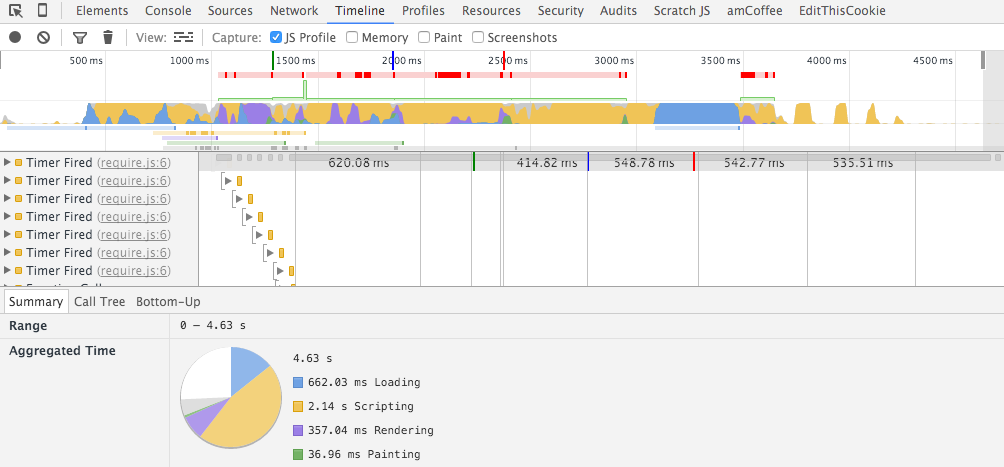Click the inspect element cursor icon
1004x467 pixels.
pyautogui.click(x=15, y=11)
